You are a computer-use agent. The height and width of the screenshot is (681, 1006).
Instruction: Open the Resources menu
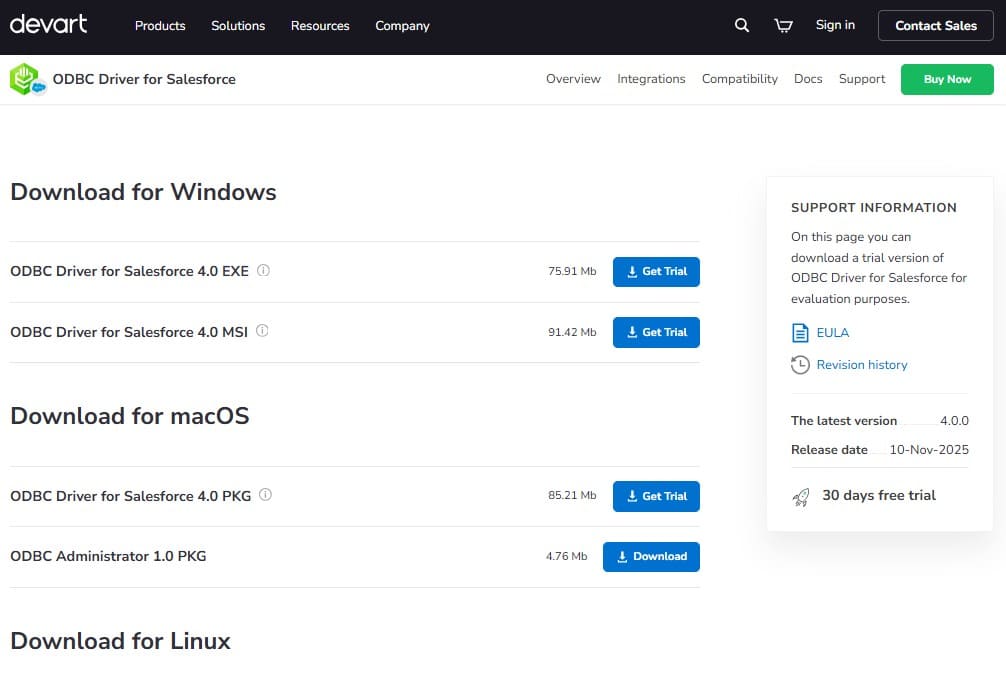pyautogui.click(x=320, y=26)
